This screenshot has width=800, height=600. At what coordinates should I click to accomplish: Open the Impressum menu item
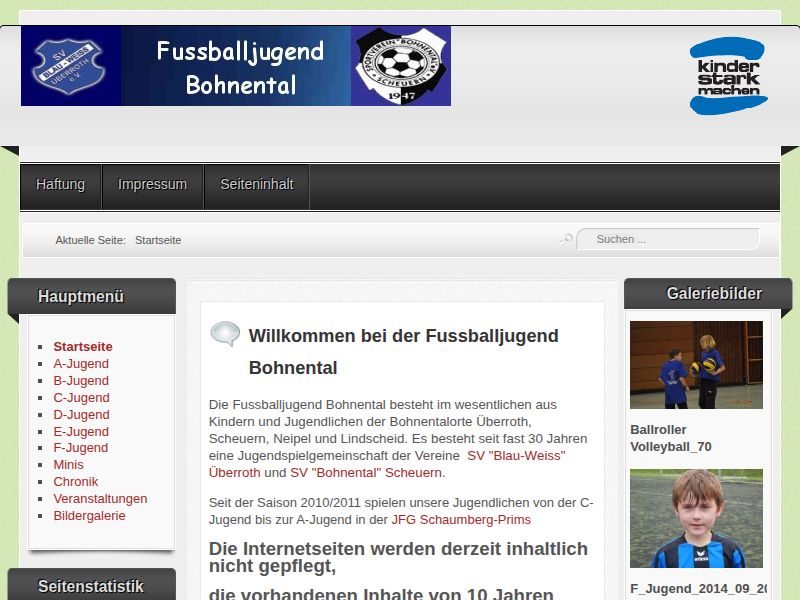coord(152,185)
